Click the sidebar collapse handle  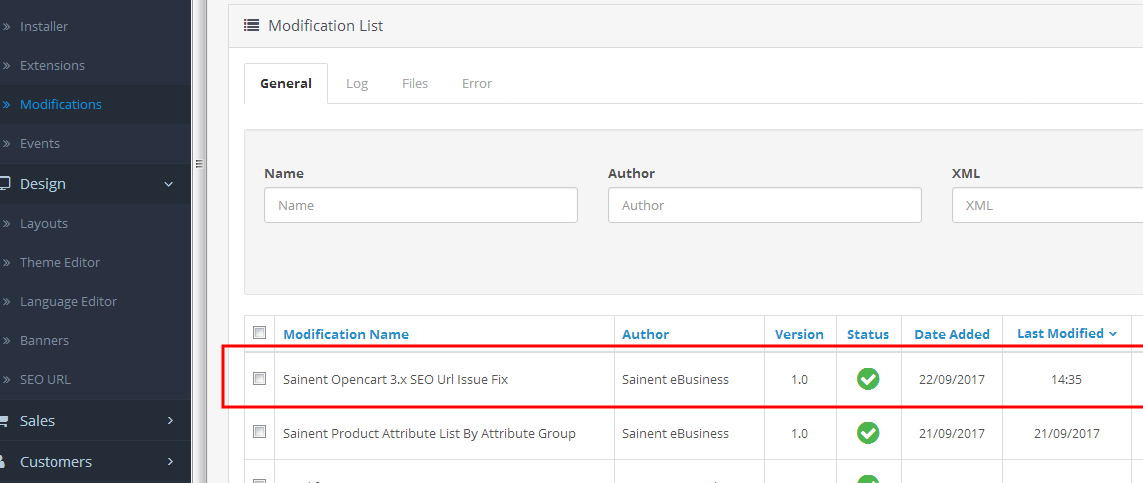pos(198,165)
